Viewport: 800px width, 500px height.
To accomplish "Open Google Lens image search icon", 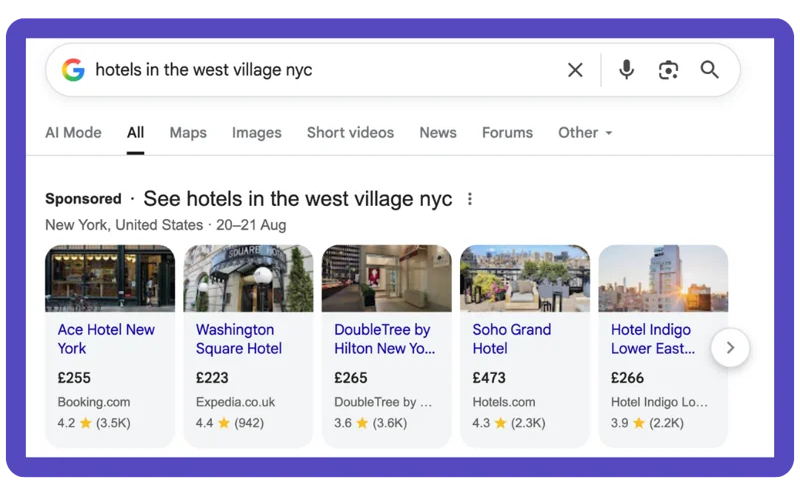I will tap(668, 70).
